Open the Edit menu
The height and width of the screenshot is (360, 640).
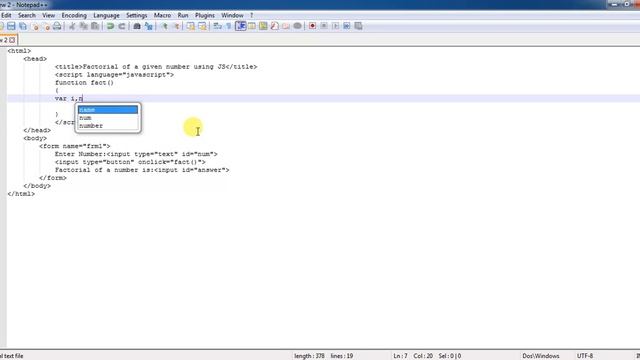pyautogui.click(x=6, y=15)
